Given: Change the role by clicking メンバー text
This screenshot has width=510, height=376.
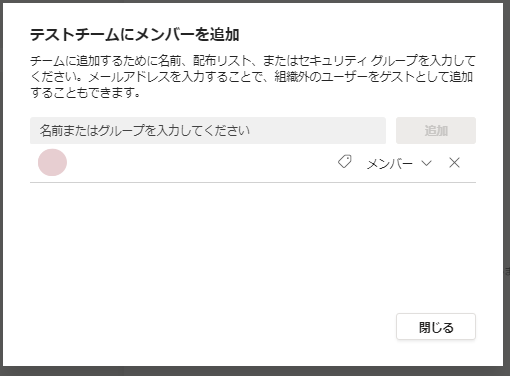Looking at the screenshot, I should (390, 164).
